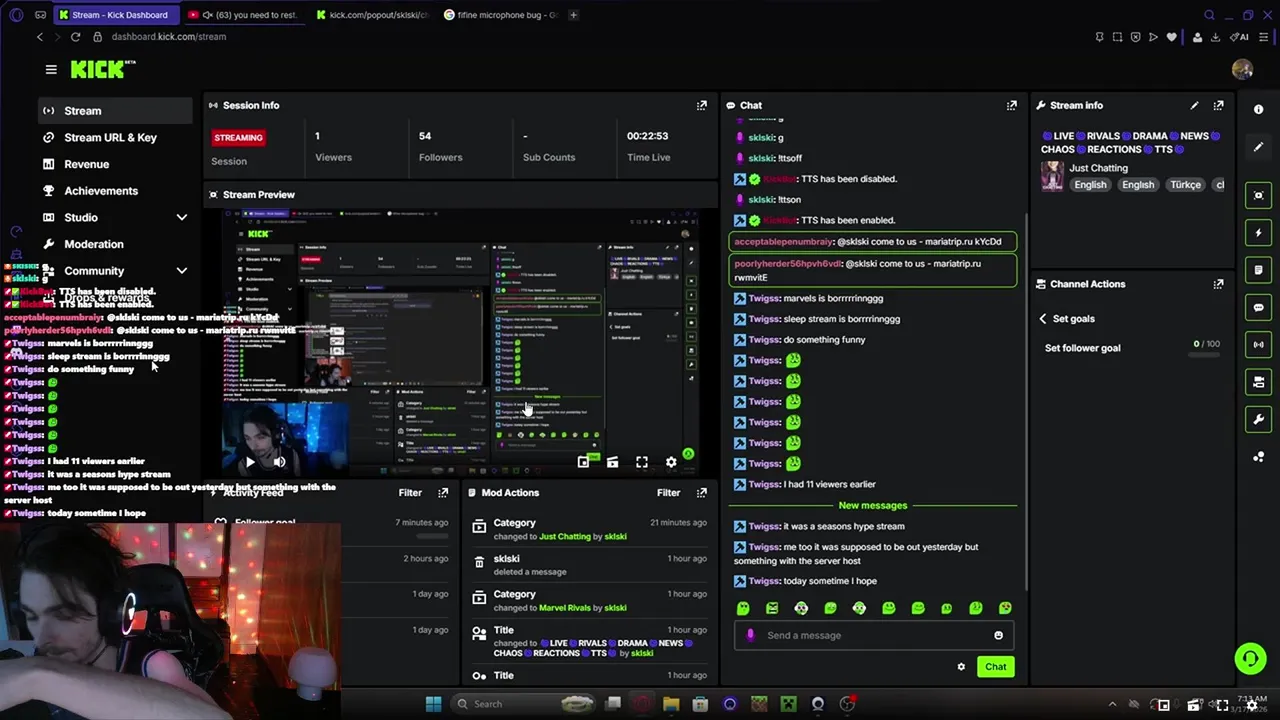
Task: Click the pencil edit icon in right sidebar
Action: (x=1259, y=147)
